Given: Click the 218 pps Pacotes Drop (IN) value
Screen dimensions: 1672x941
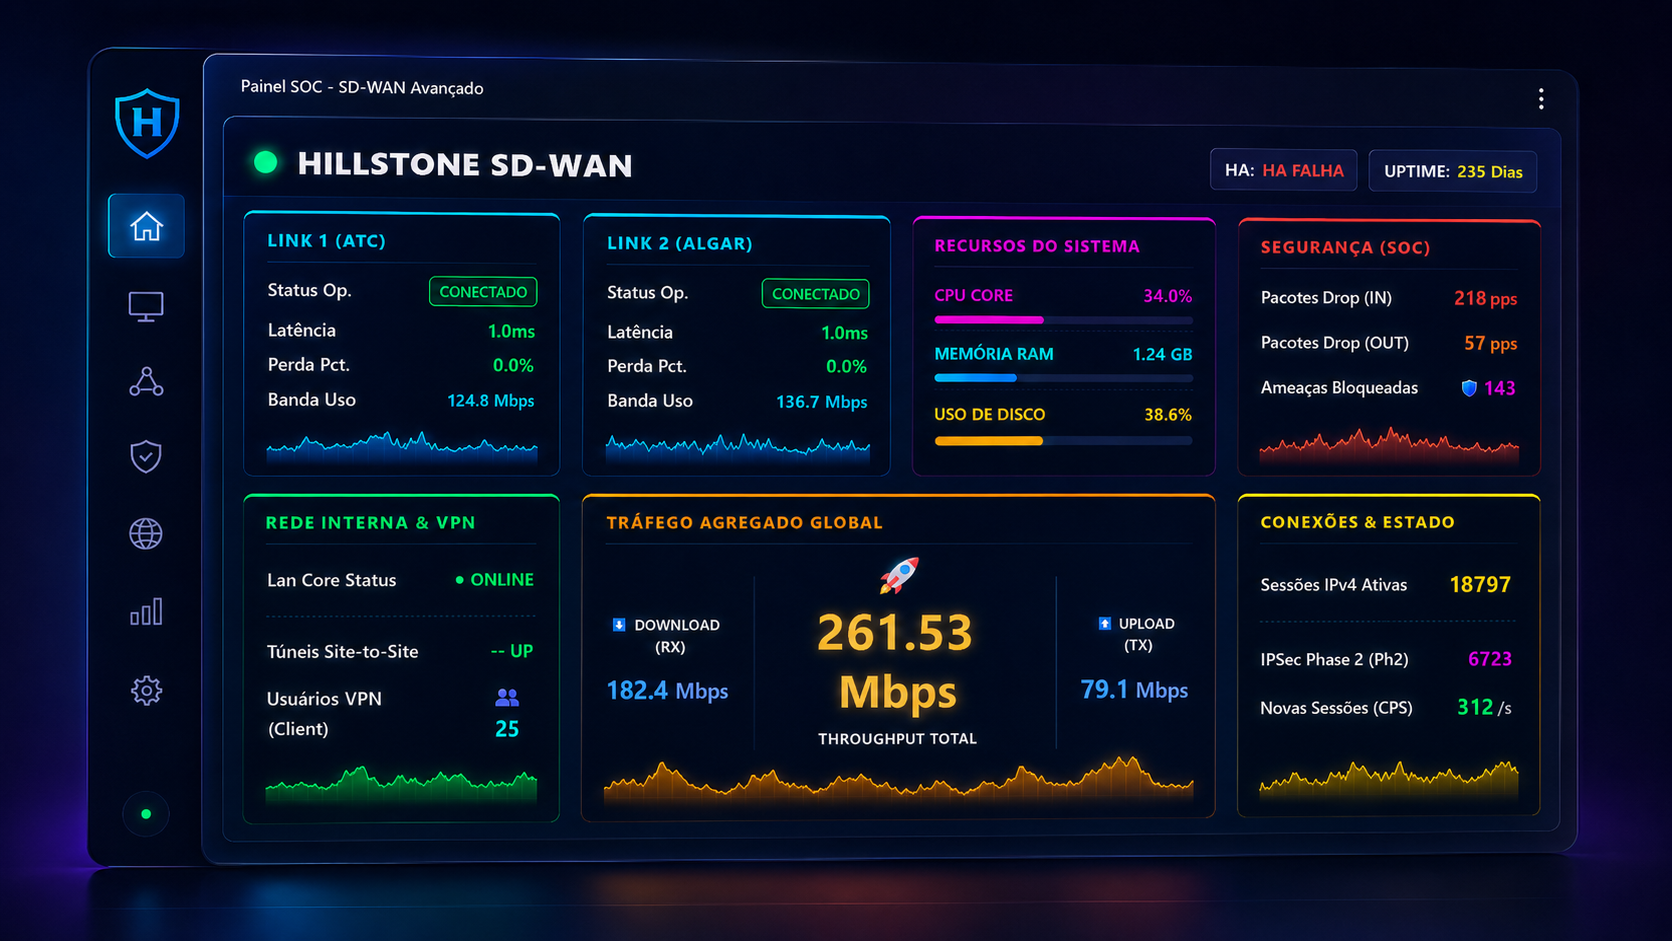Looking at the screenshot, I should (x=1485, y=298).
